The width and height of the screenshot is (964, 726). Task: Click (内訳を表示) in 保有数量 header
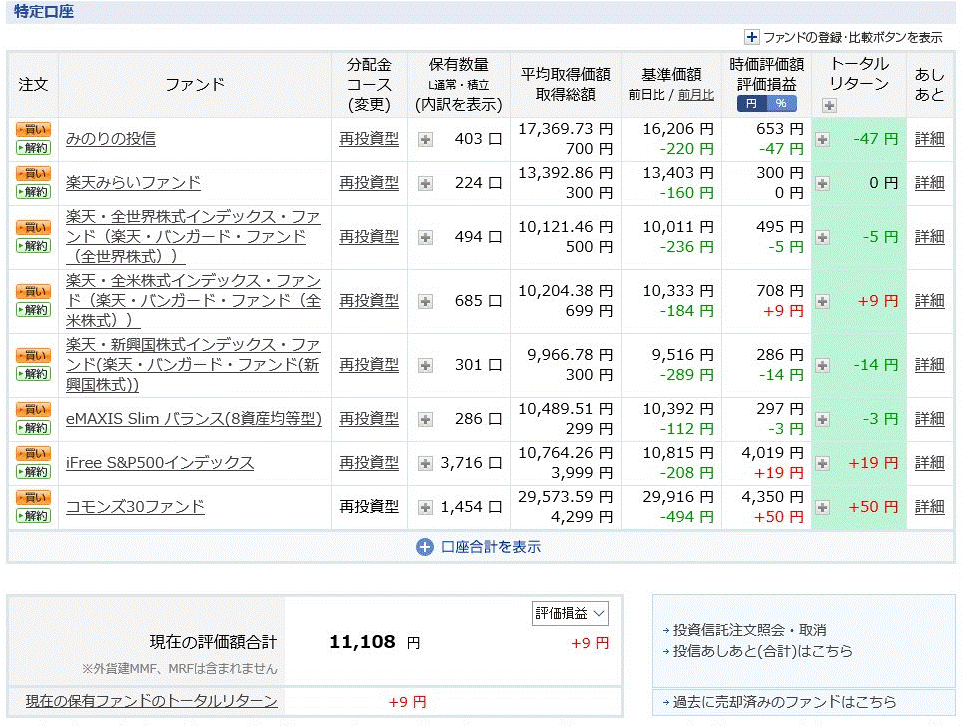[x=459, y=105]
